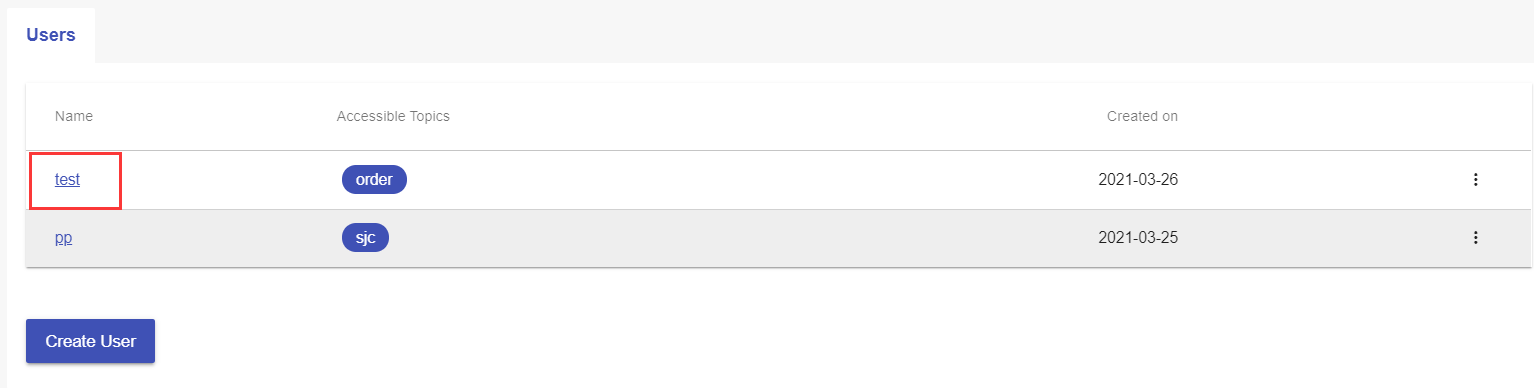Open three-dot options menu for user pp
Image resolution: width=1534 pixels, height=388 pixels.
click(1475, 238)
